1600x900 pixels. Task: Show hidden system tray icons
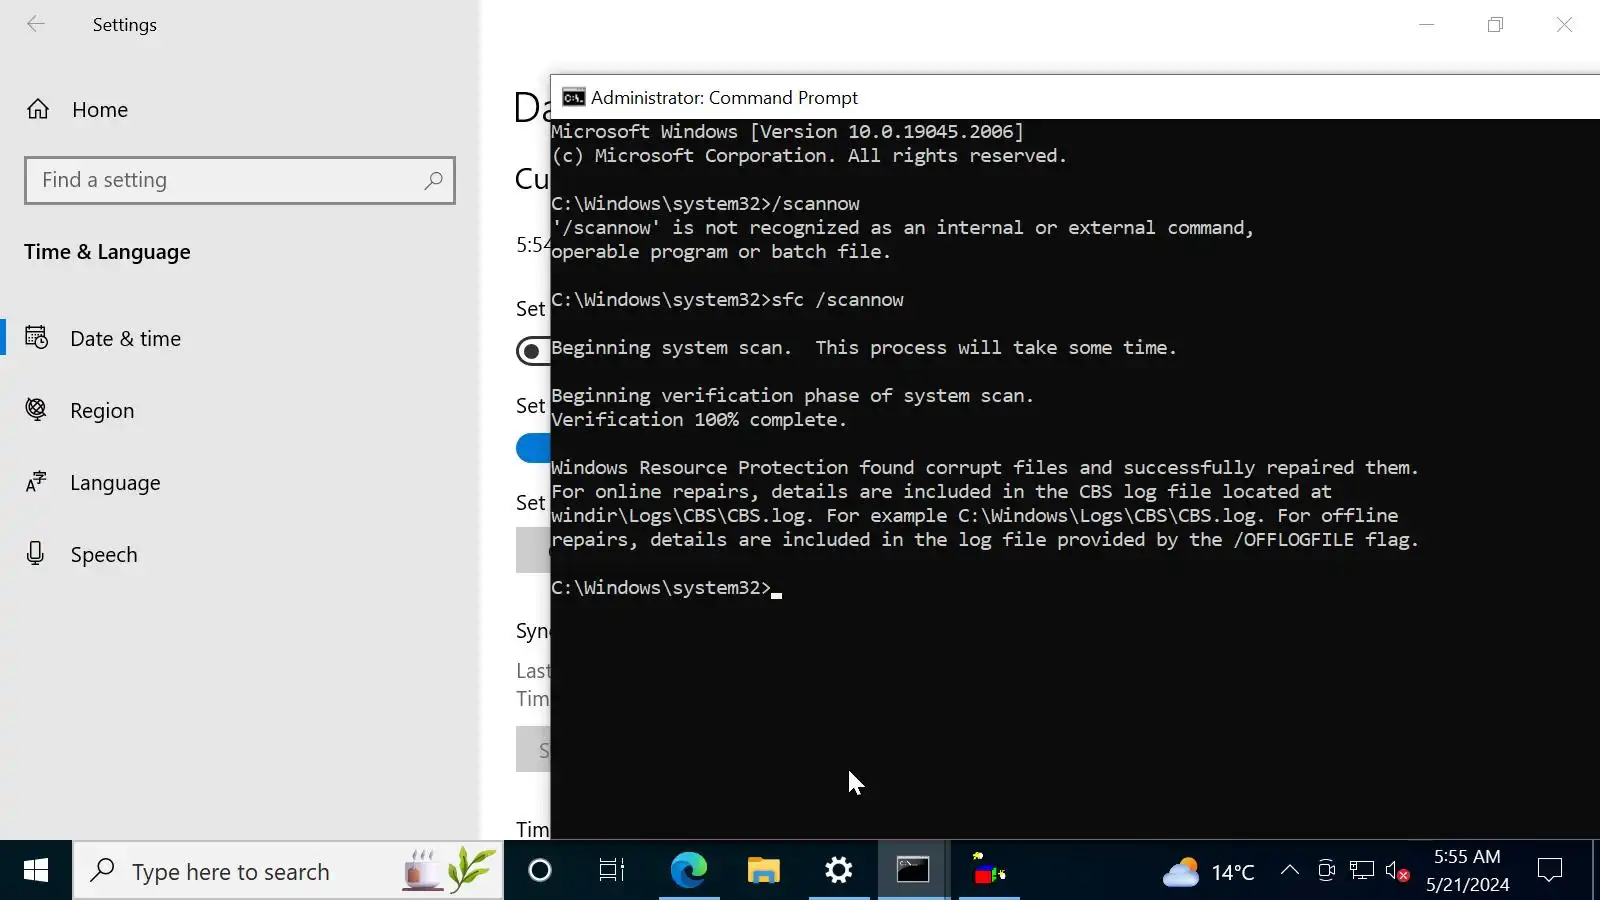[x=1290, y=871]
